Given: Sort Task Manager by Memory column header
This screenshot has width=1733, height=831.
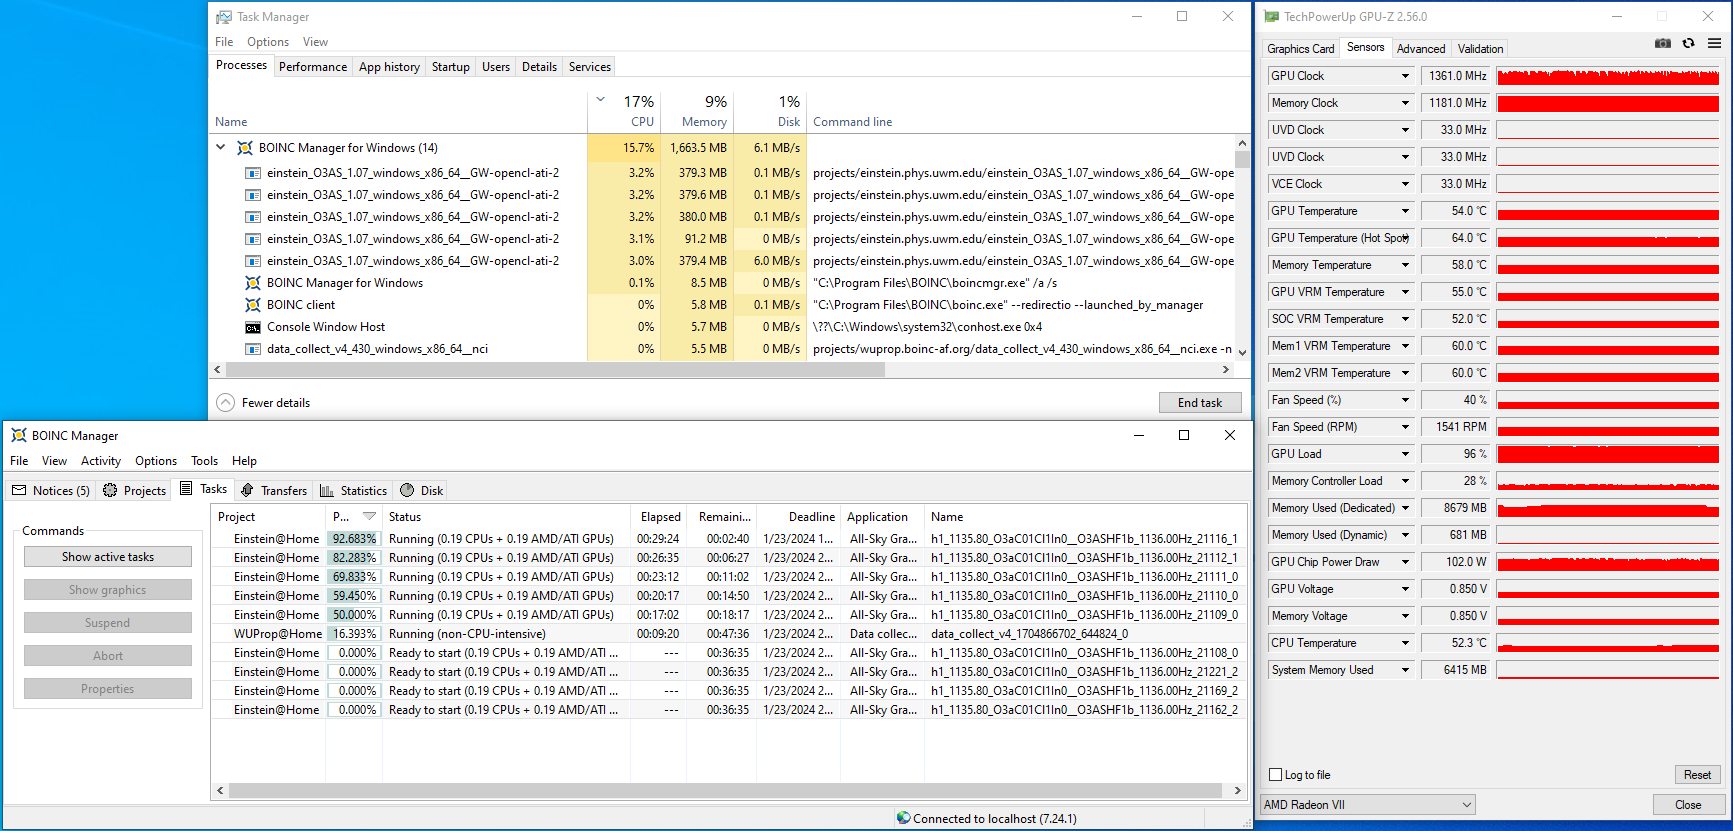Looking at the screenshot, I should point(697,111).
